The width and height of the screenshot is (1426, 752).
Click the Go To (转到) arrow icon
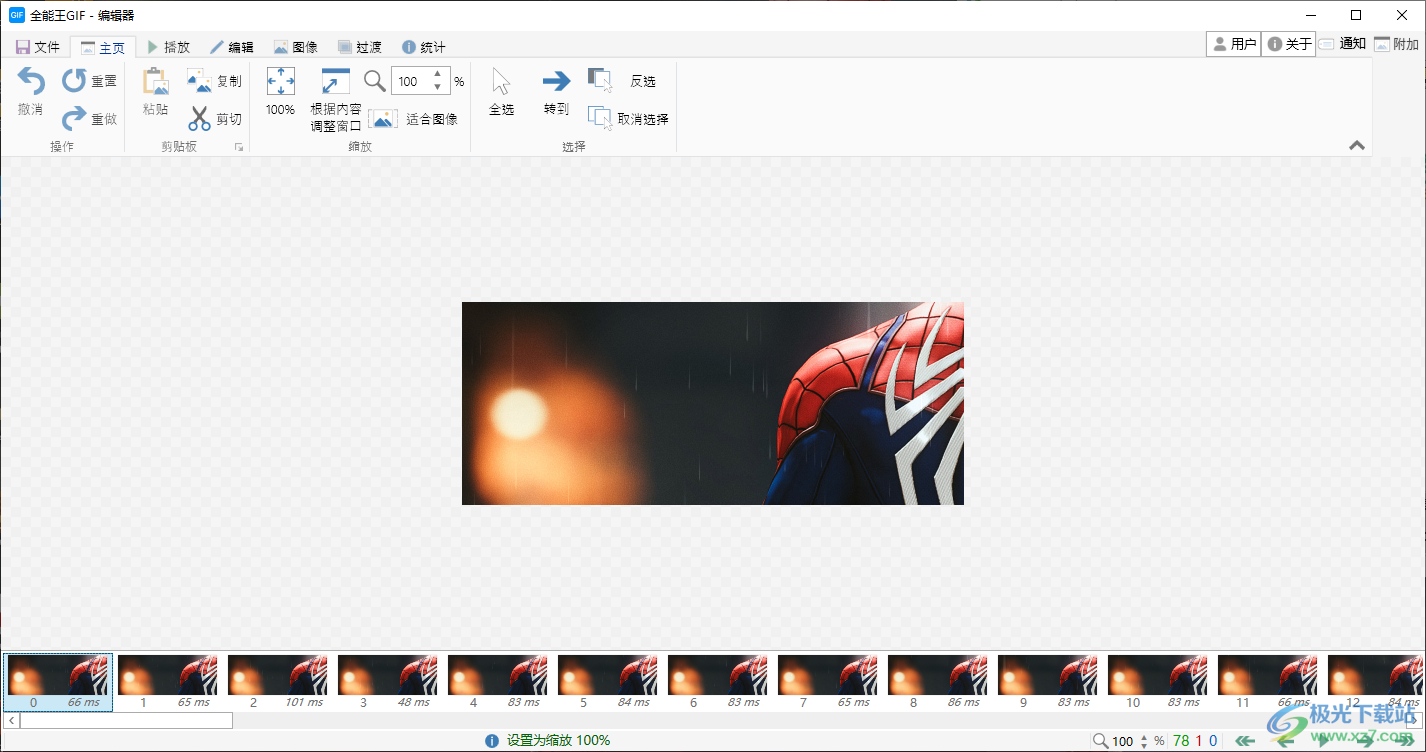[x=556, y=81]
